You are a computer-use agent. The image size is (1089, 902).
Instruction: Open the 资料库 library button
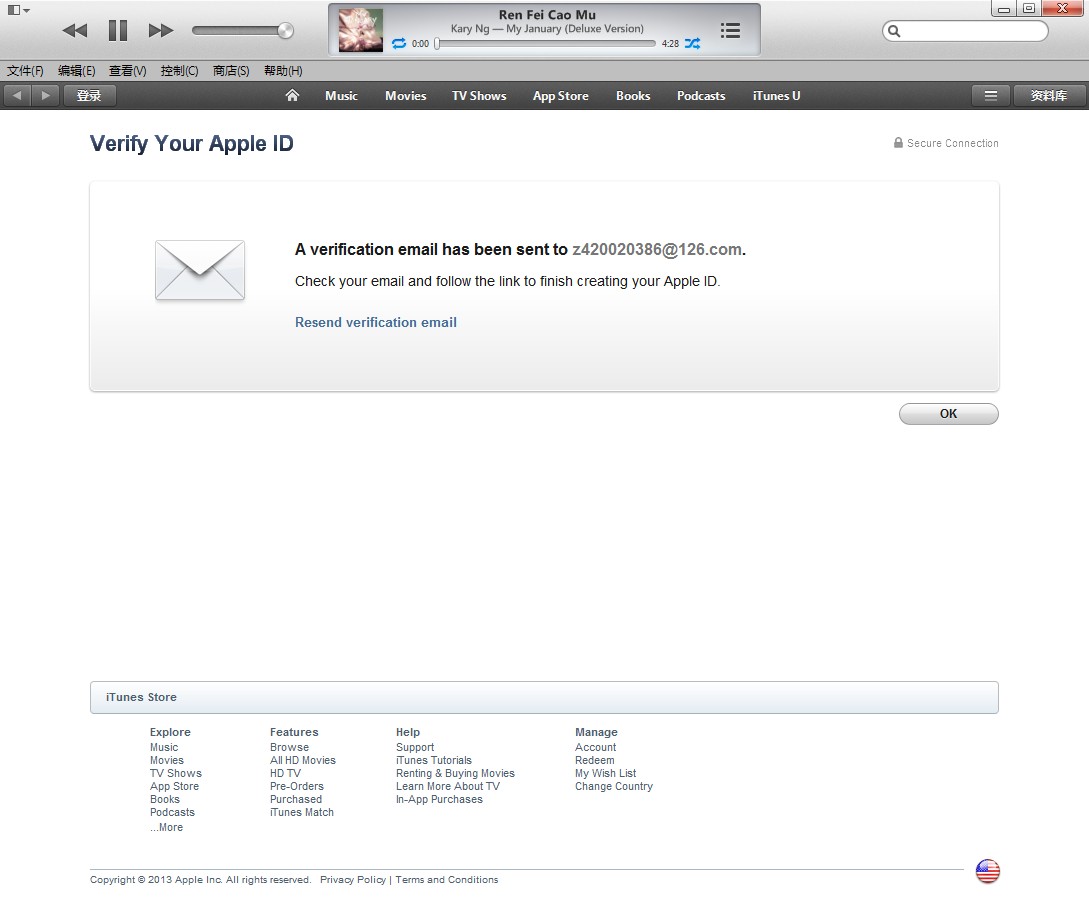coord(1049,96)
